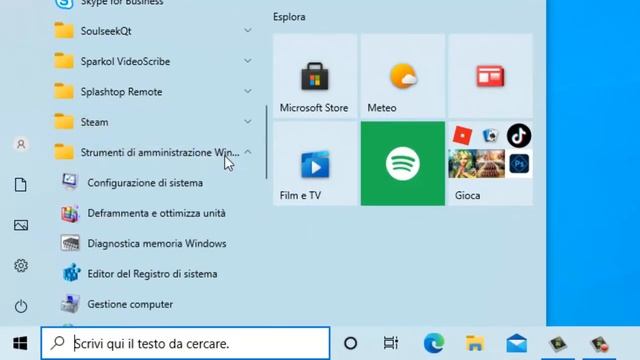
Task: Open the red News tile
Action: [490, 76]
